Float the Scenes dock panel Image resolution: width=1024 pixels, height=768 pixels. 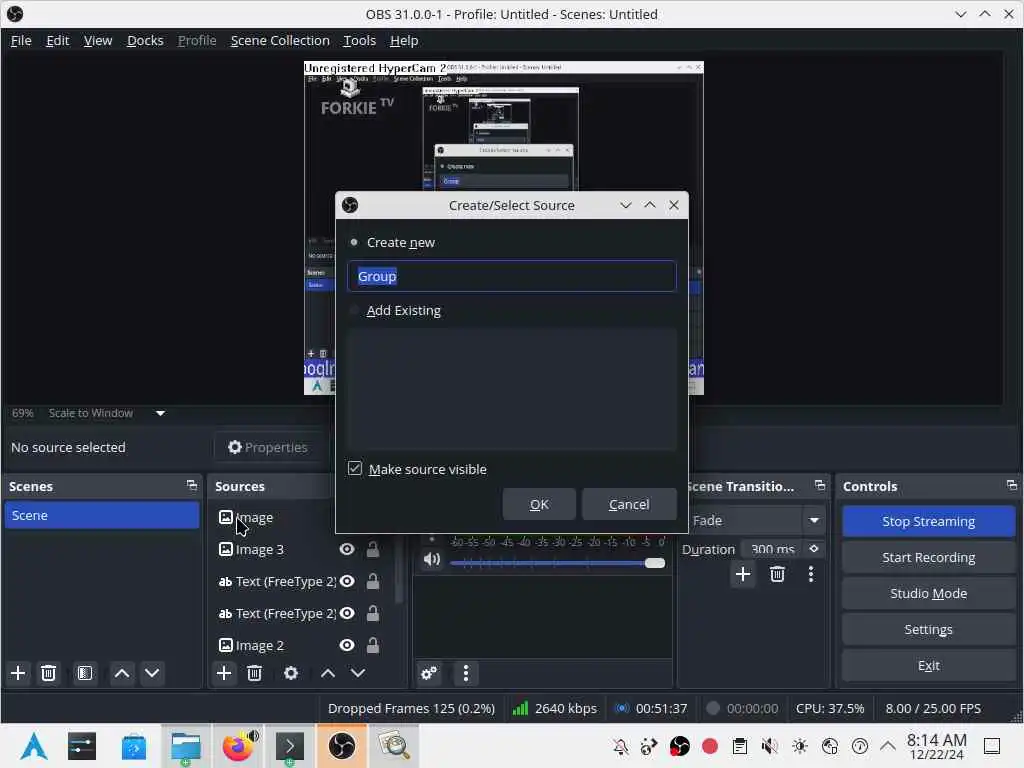191,485
